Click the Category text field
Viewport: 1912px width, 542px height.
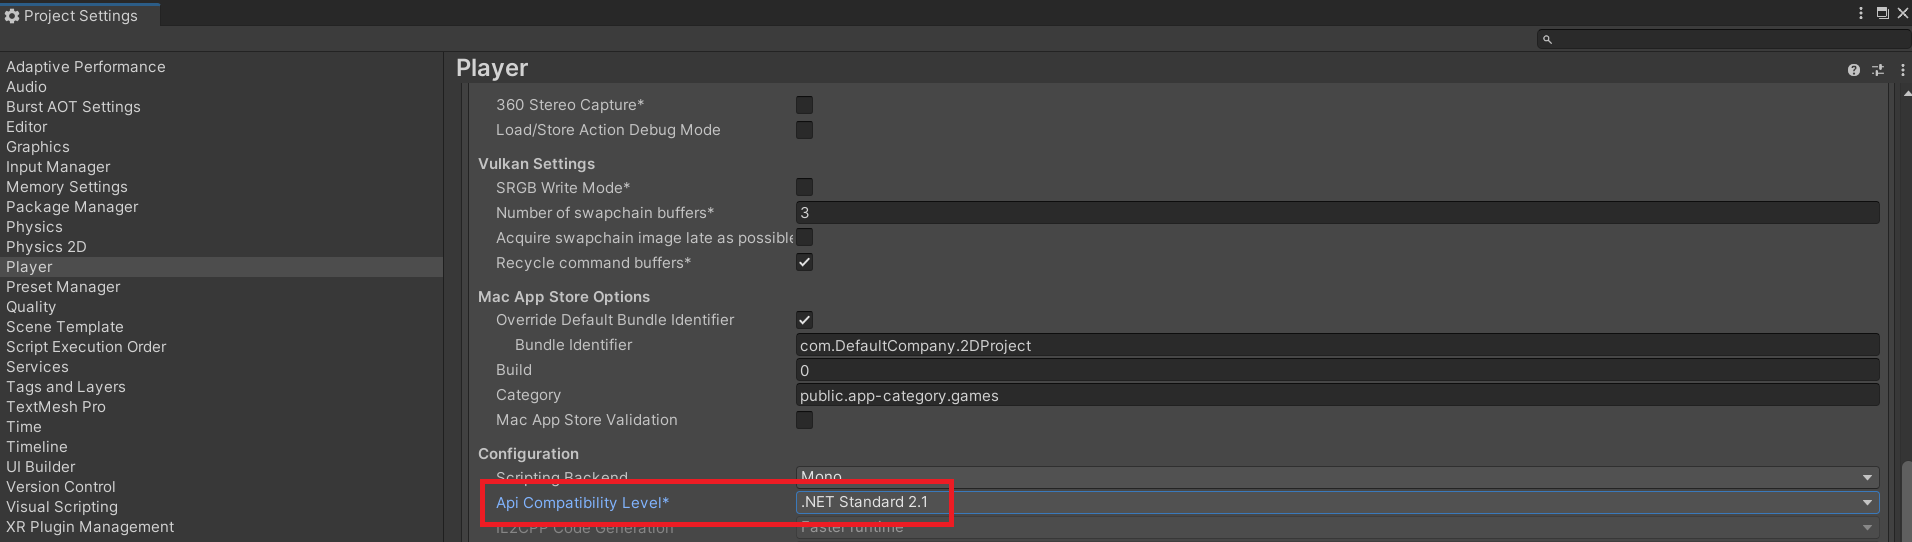tap(1337, 395)
